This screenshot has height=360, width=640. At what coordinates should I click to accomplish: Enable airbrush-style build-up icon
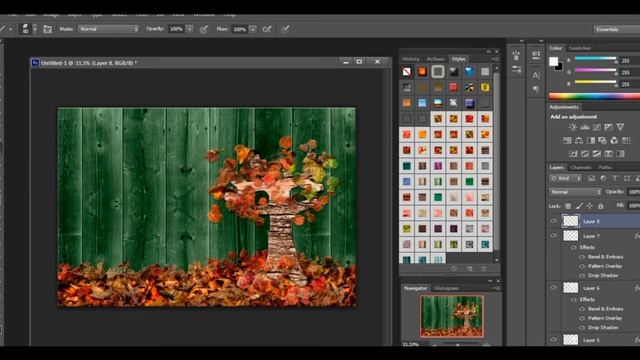point(267,29)
